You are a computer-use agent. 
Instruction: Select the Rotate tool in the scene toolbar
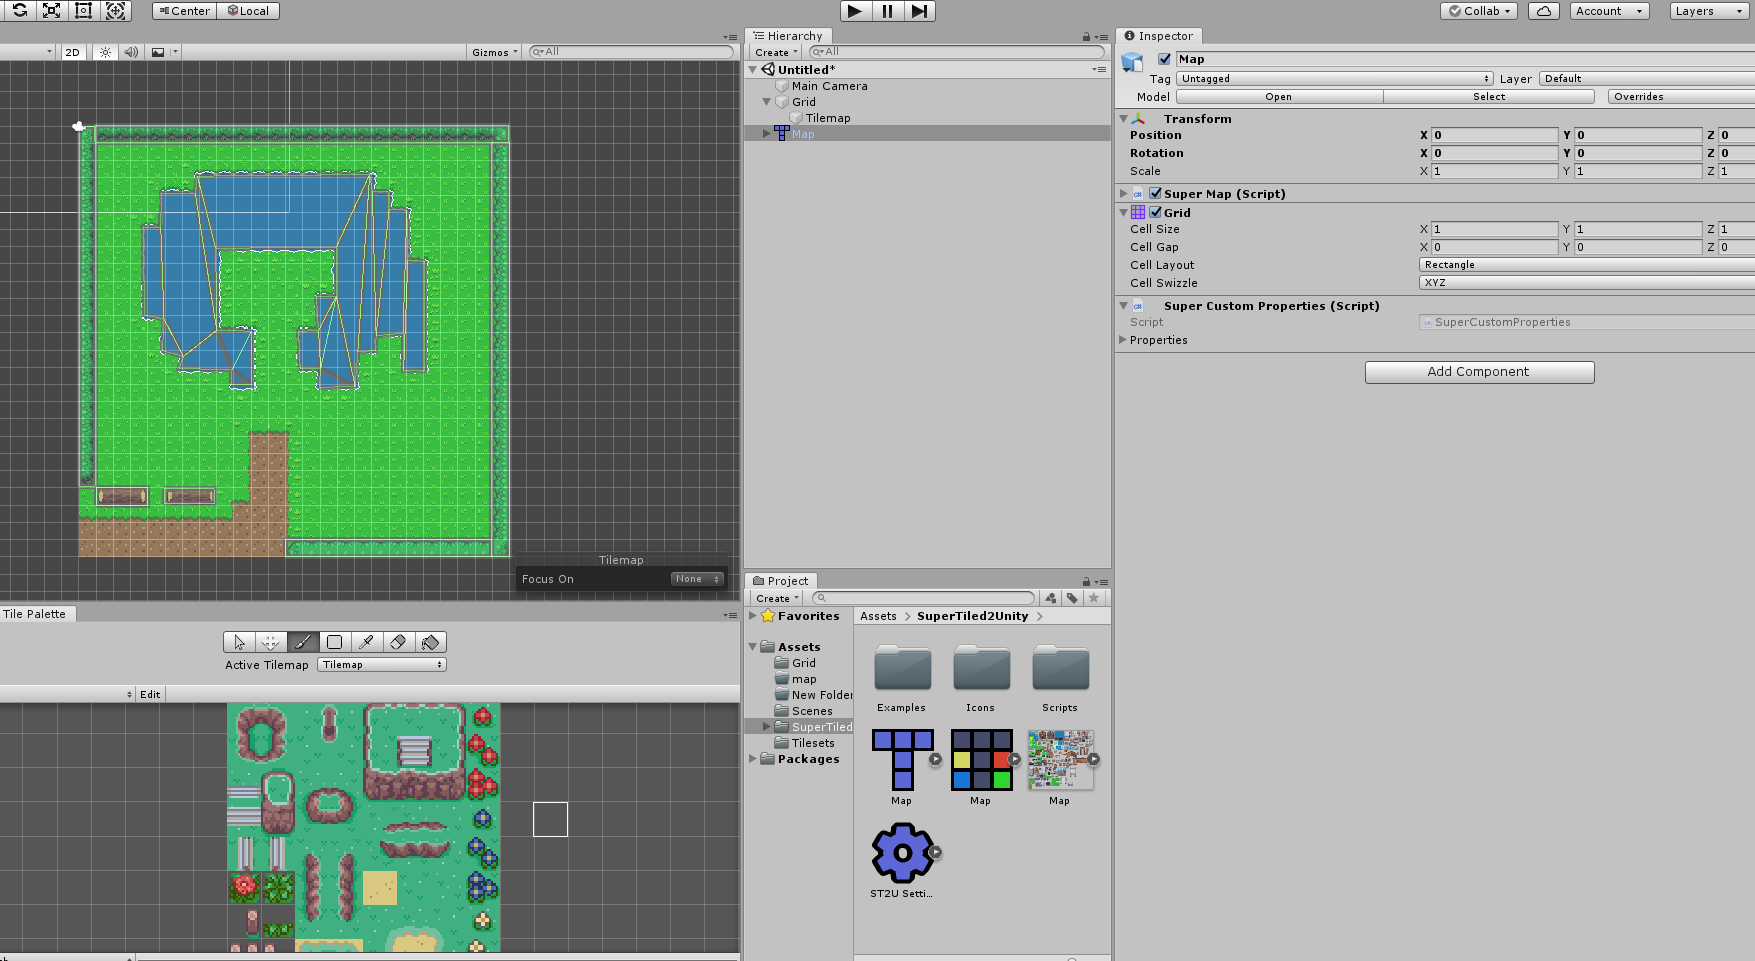[x=20, y=11]
